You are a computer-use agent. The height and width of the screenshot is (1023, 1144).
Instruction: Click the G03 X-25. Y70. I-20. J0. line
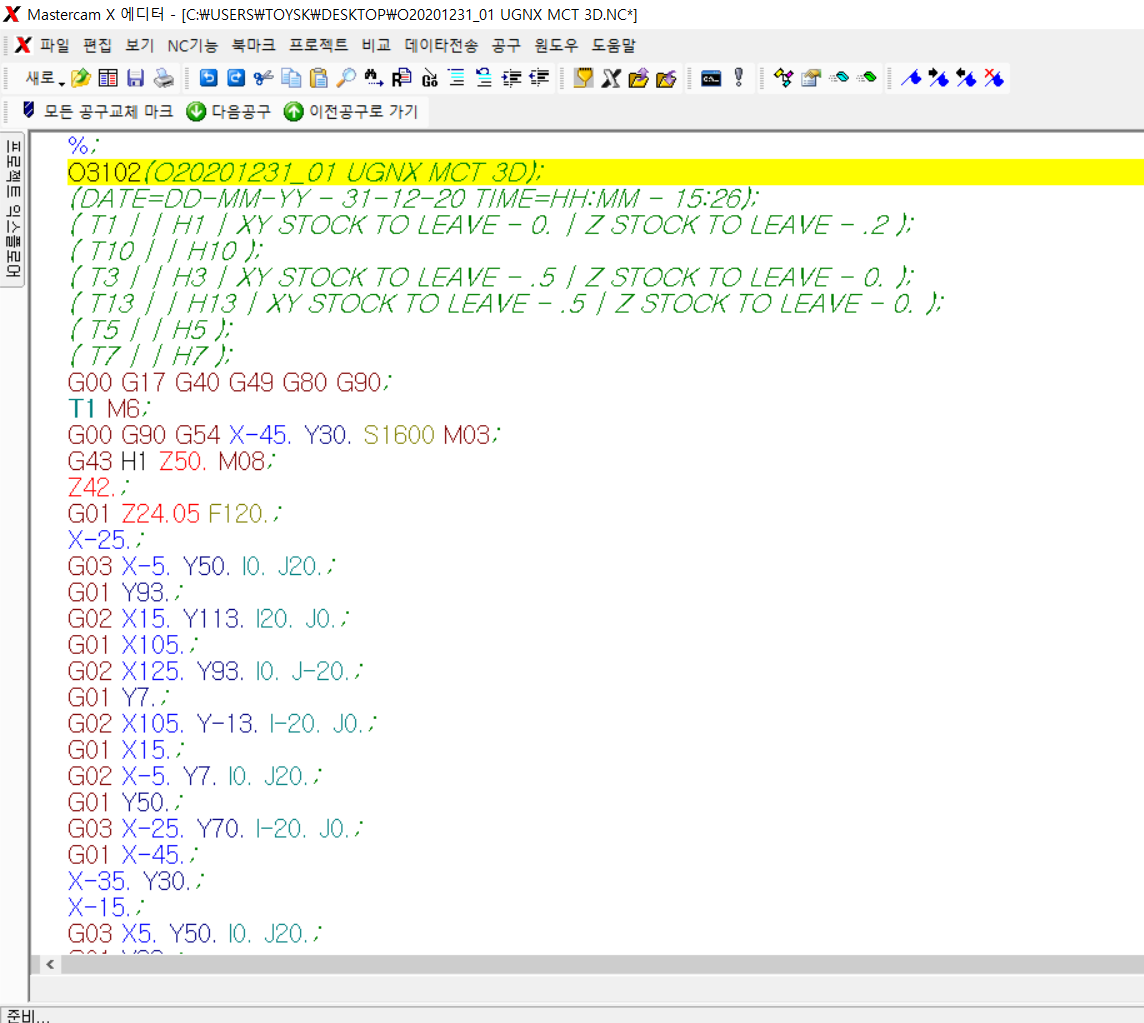click(214, 829)
